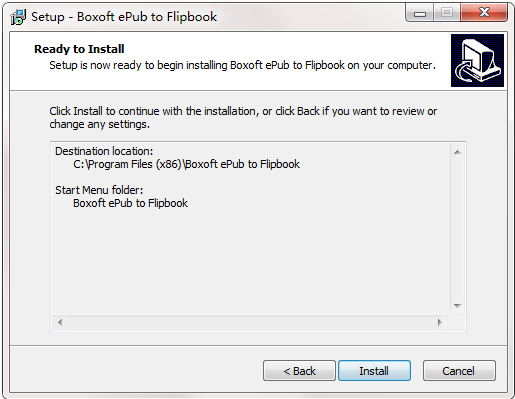Click the Boxoft ePub to Flipbook folder name line

pos(130,203)
